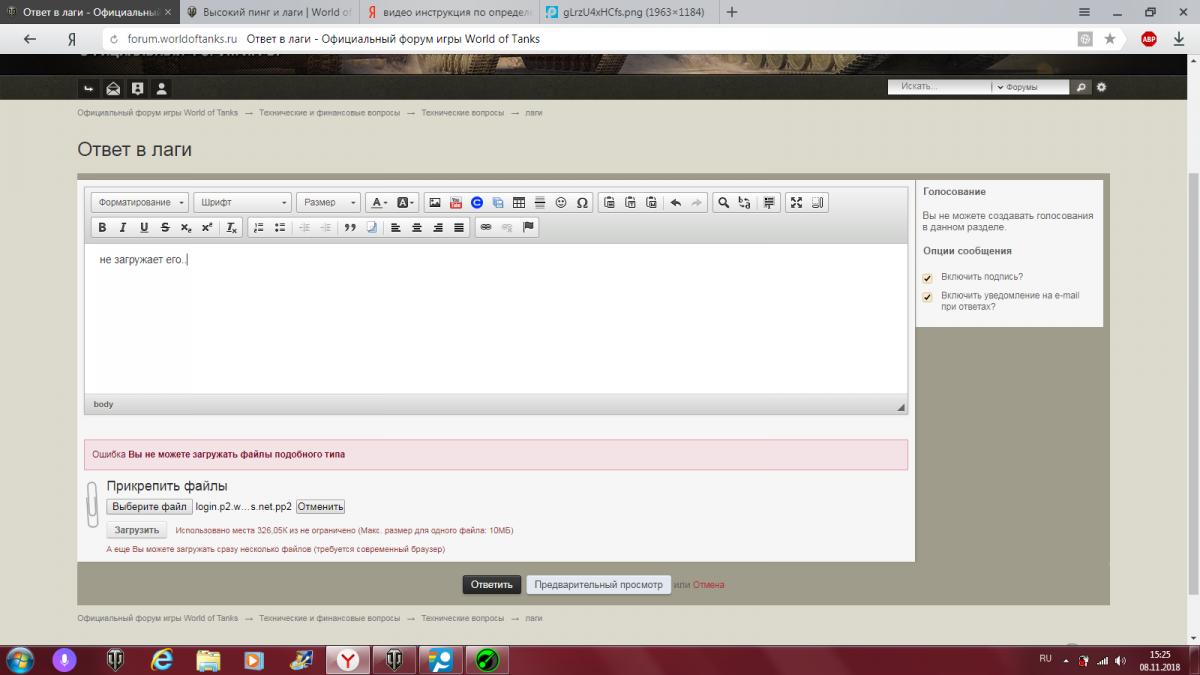
Task: Click Предварительный просмотр button
Action: coord(598,585)
